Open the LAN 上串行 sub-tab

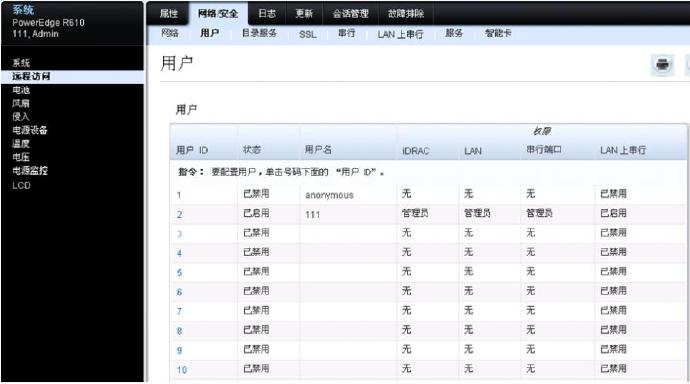point(400,34)
